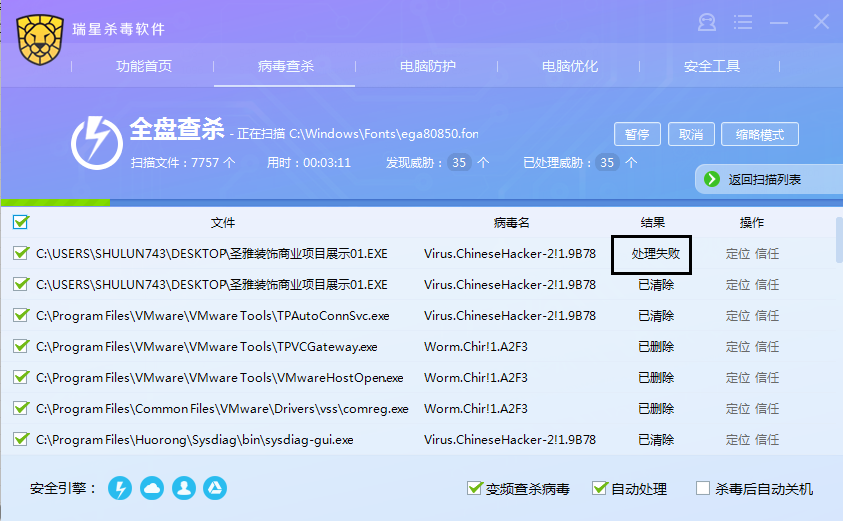Select the lightning bolt security engine icon

coord(120,488)
